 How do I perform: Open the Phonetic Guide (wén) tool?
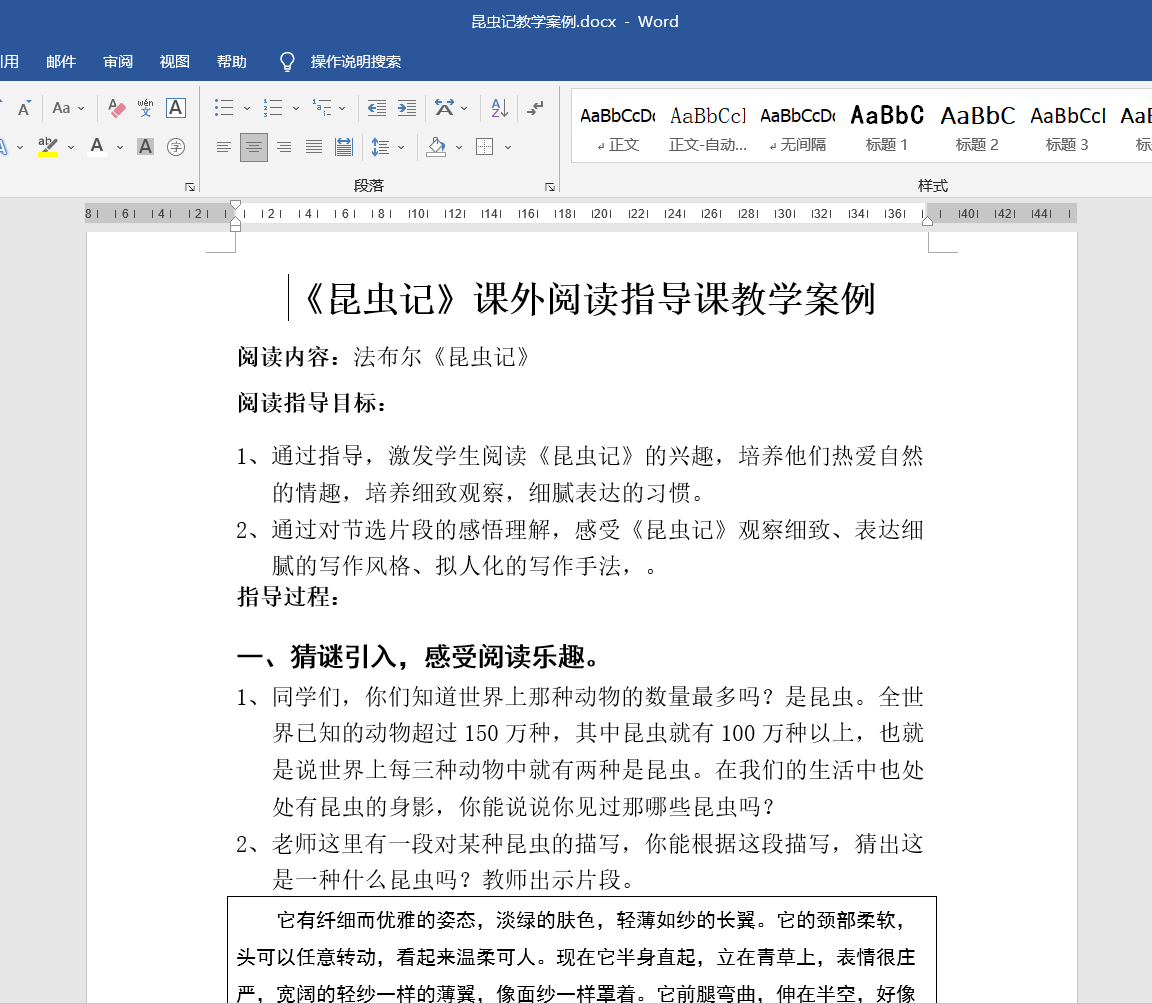tap(146, 108)
